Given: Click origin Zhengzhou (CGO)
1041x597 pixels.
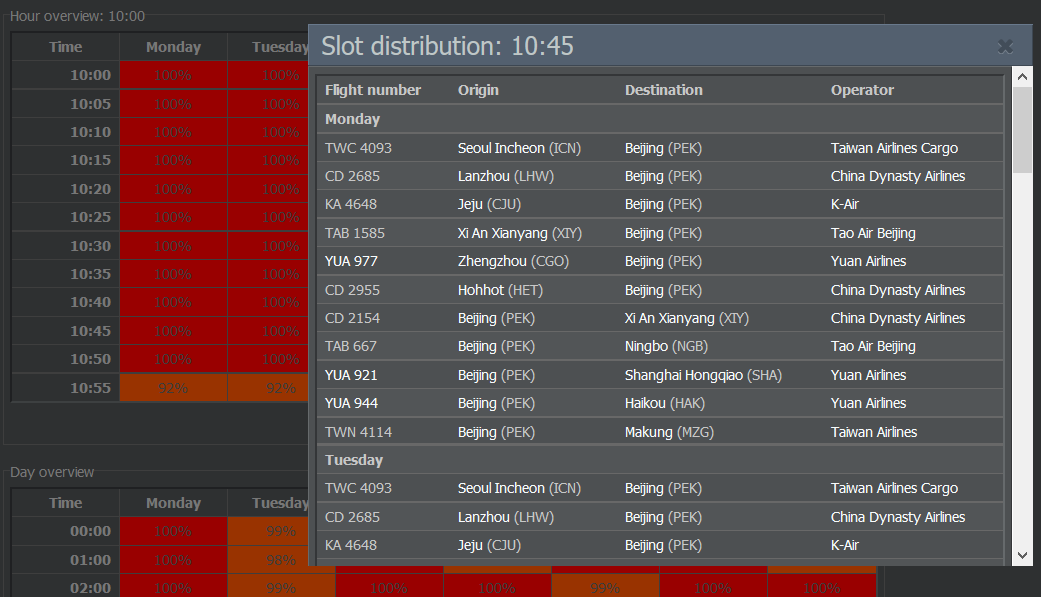Looking at the screenshot, I should click(x=513, y=262).
